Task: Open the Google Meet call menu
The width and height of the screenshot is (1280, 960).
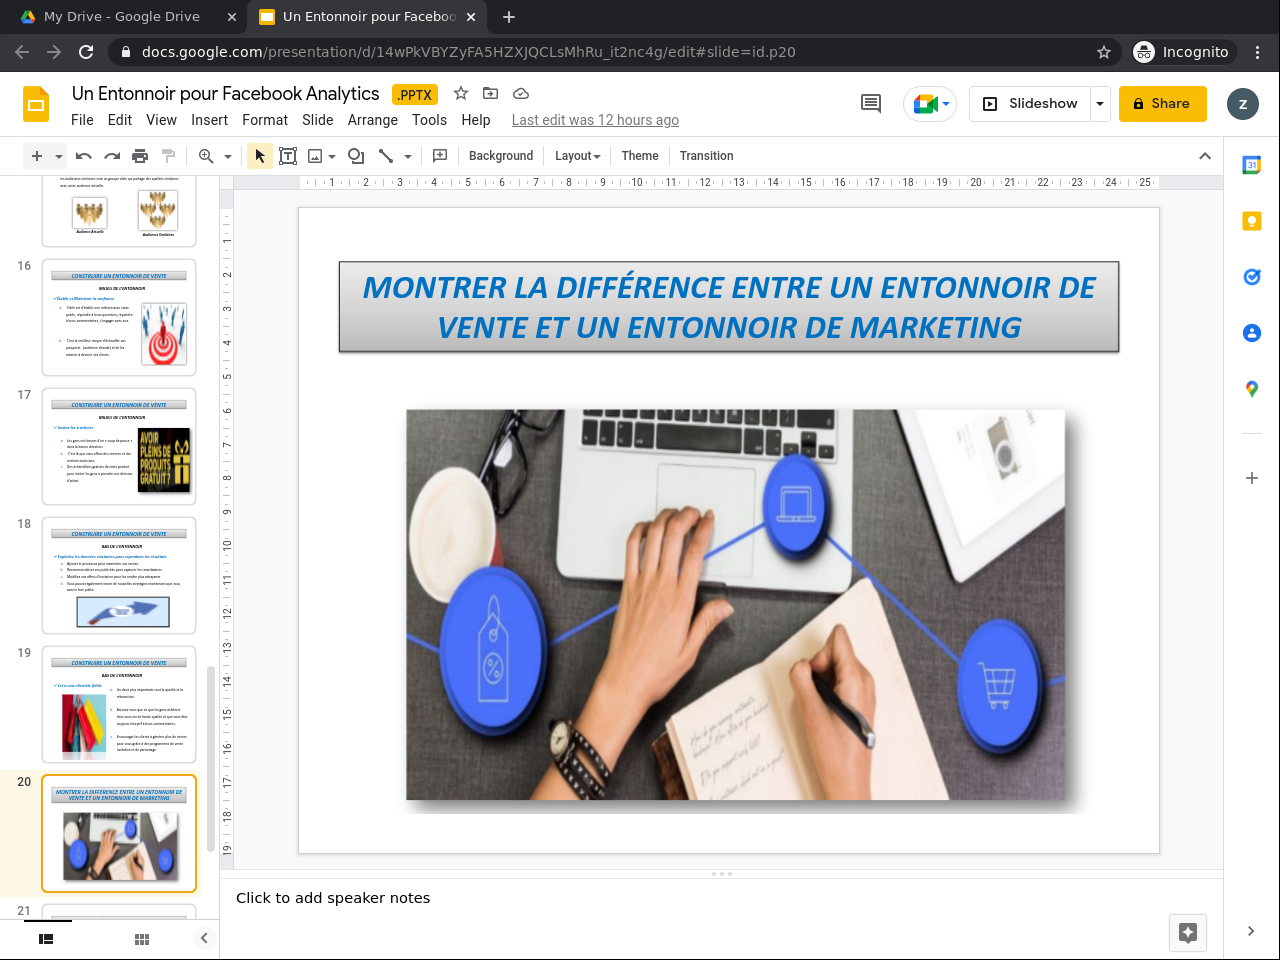Action: (x=930, y=104)
